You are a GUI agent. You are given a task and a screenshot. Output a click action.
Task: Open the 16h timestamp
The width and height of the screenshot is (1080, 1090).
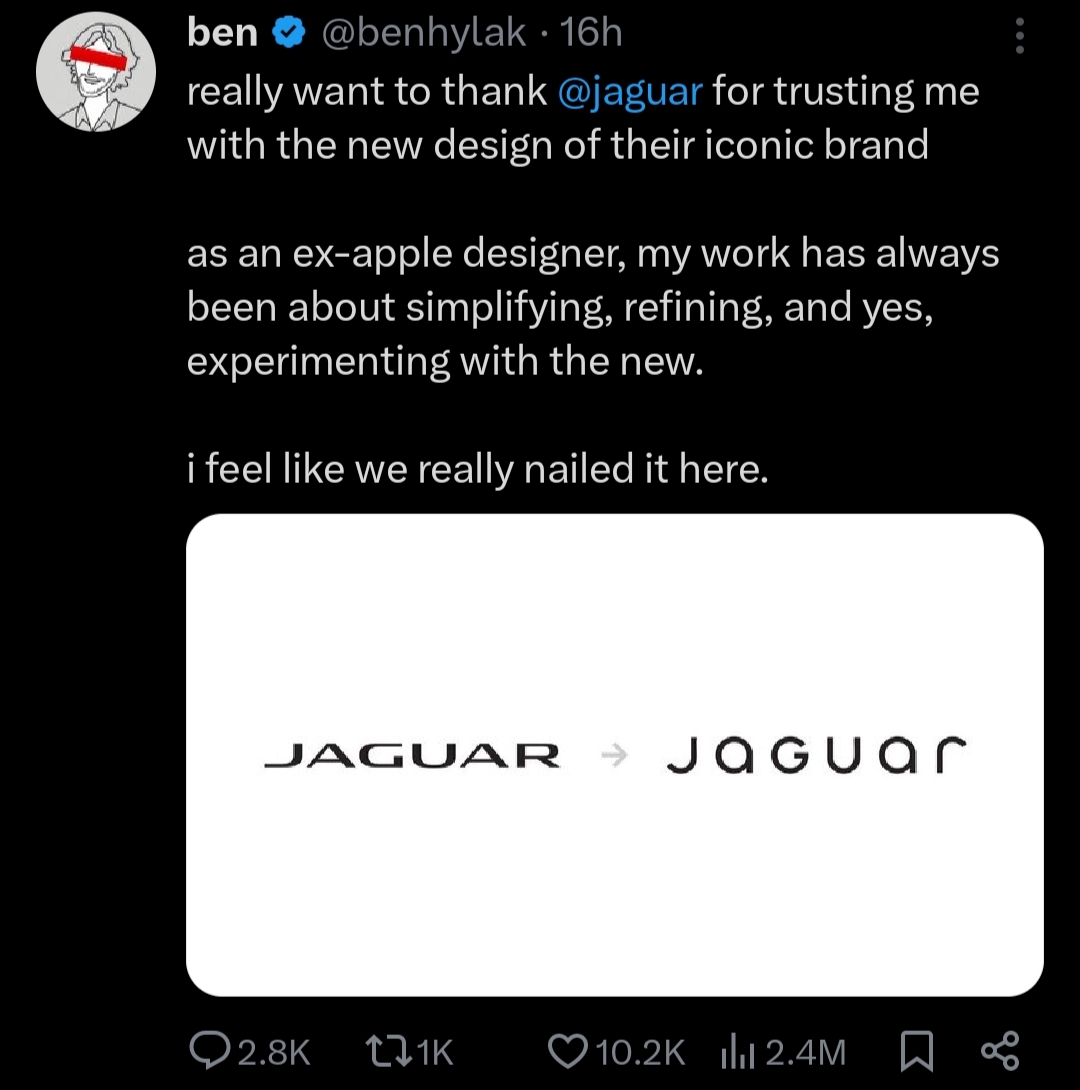pyautogui.click(x=591, y=34)
